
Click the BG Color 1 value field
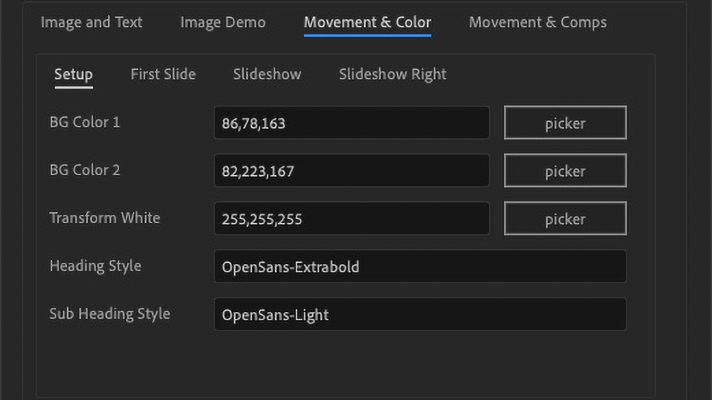pyautogui.click(x=352, y=123)
